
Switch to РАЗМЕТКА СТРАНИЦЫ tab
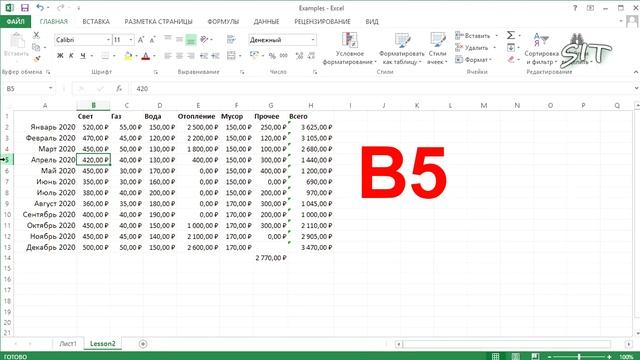click(x=158, y=22)
